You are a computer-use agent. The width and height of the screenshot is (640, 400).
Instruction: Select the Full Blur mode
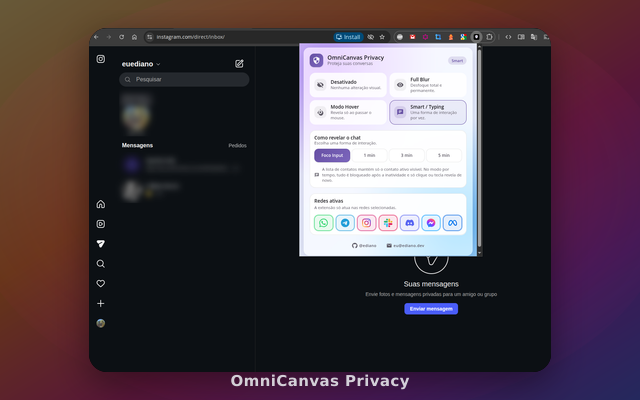(x=428, y=85)
